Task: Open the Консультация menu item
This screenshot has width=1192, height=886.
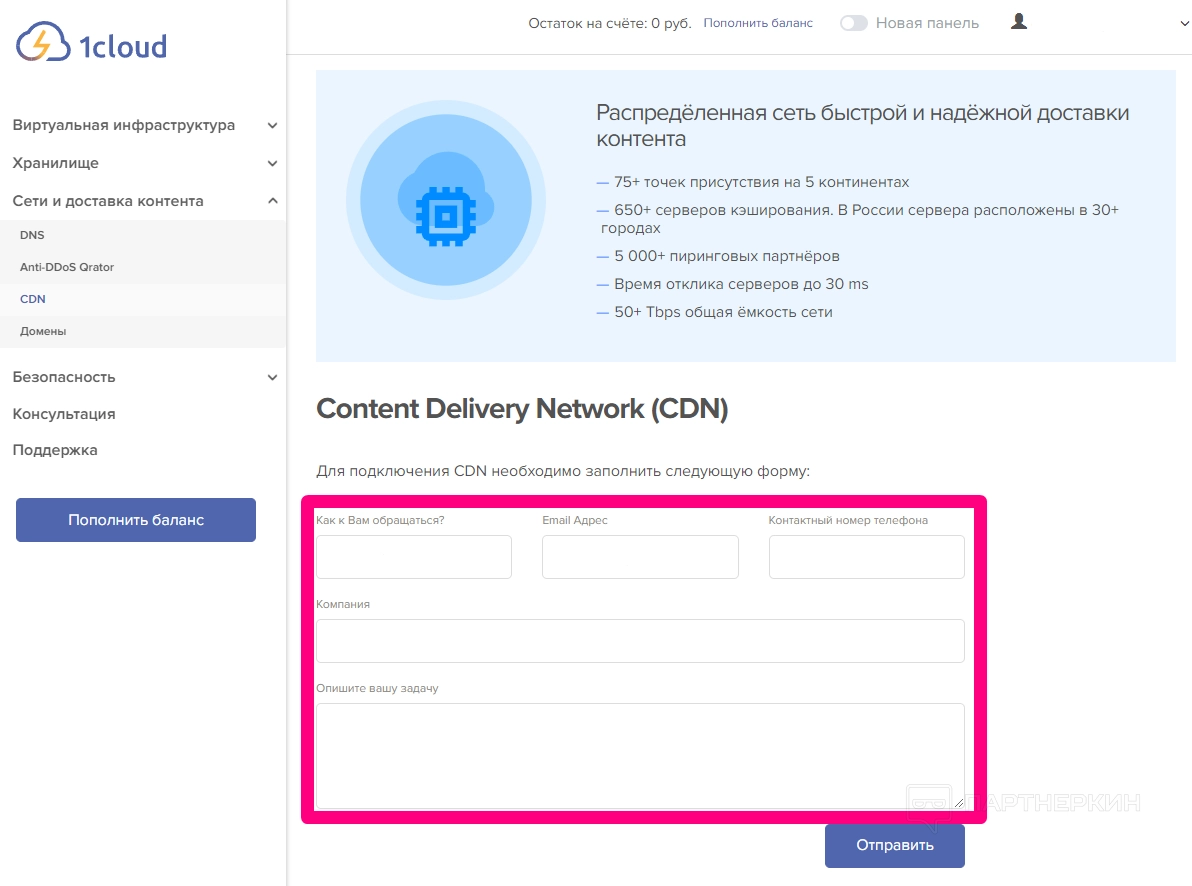Action: pos(64,414)
